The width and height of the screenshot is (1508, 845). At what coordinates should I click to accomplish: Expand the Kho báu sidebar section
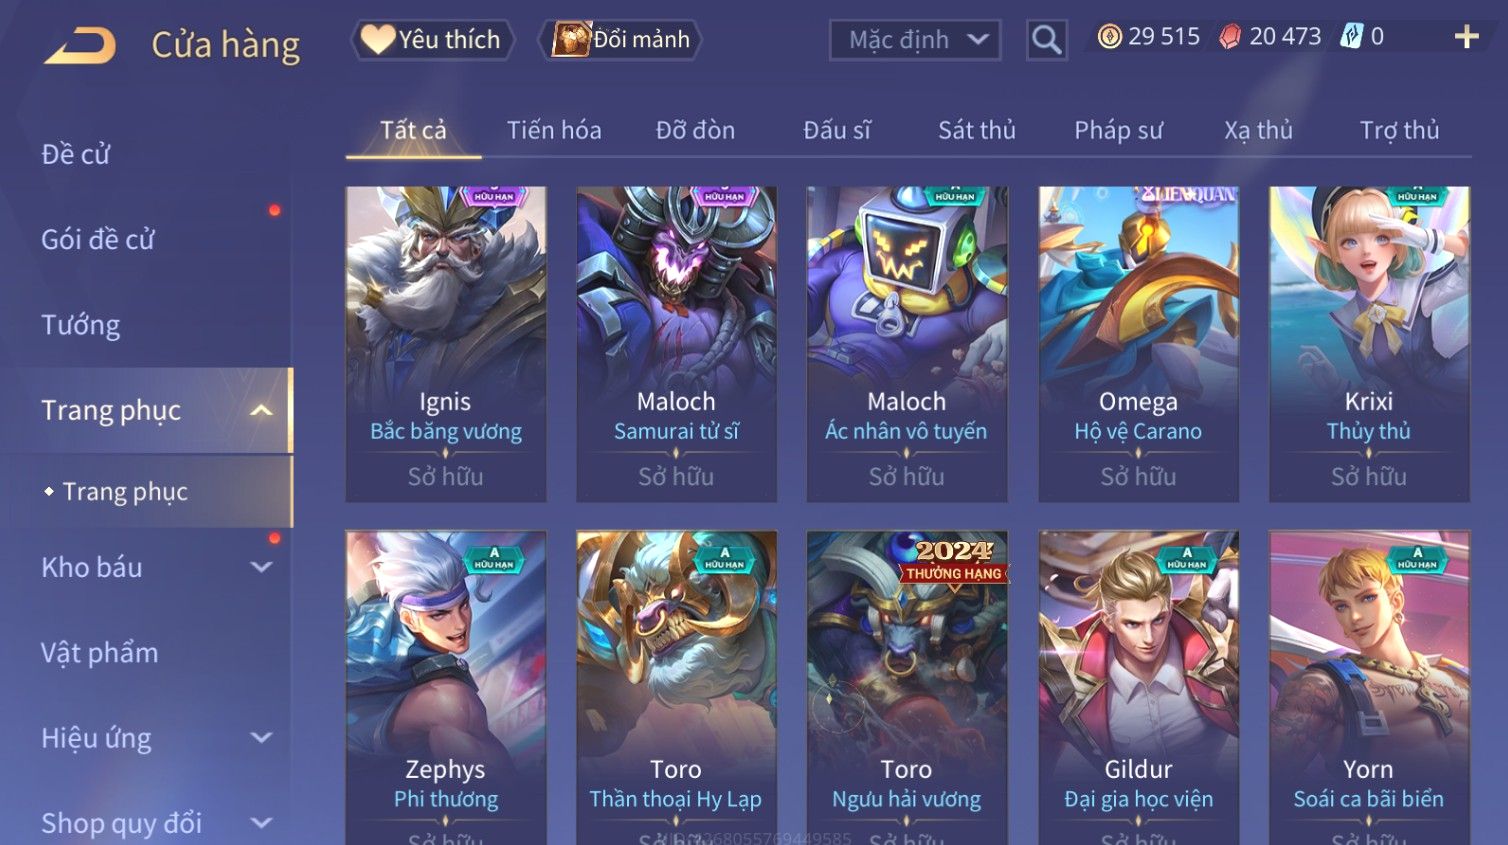click(261, 567)
